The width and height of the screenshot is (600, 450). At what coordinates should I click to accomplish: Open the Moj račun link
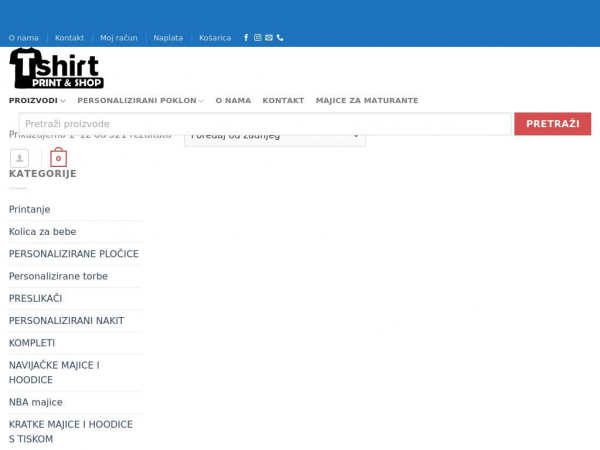tap(119, 38)
